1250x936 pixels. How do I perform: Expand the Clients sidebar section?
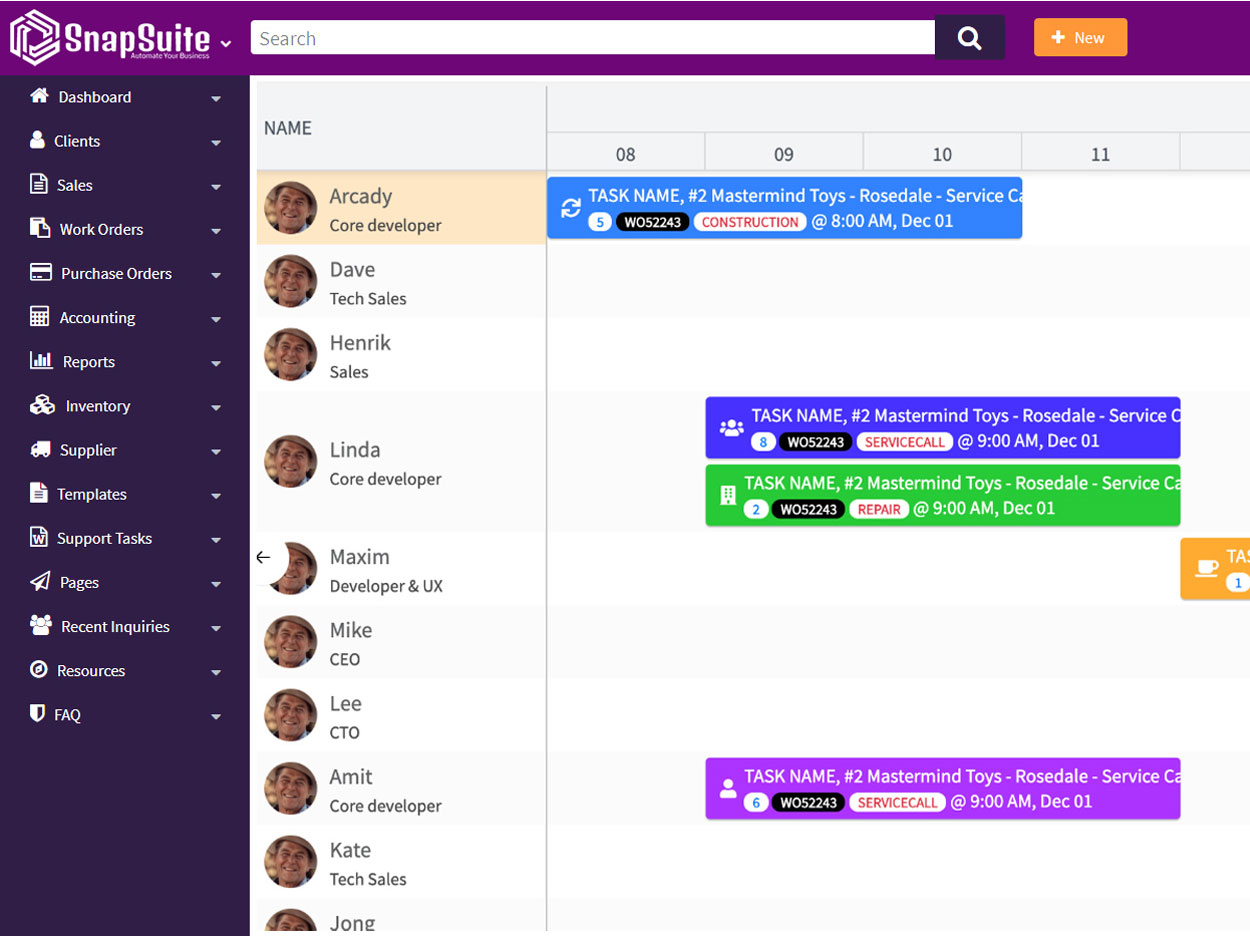point(216,143)
